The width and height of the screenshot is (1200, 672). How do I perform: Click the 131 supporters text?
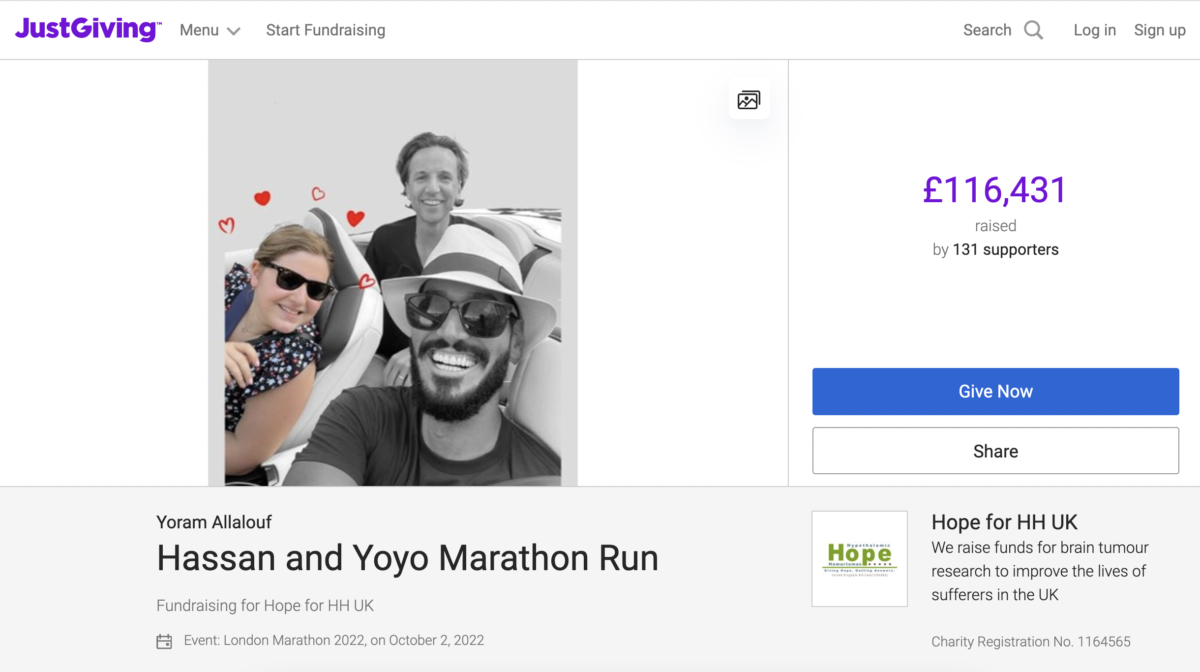[x=1005, y=250]
